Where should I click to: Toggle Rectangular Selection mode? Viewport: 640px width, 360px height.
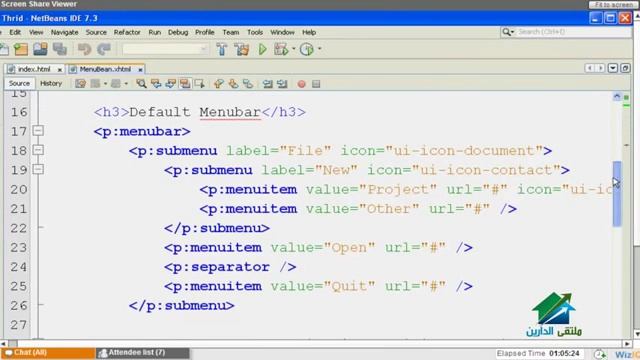pos(200,84)
